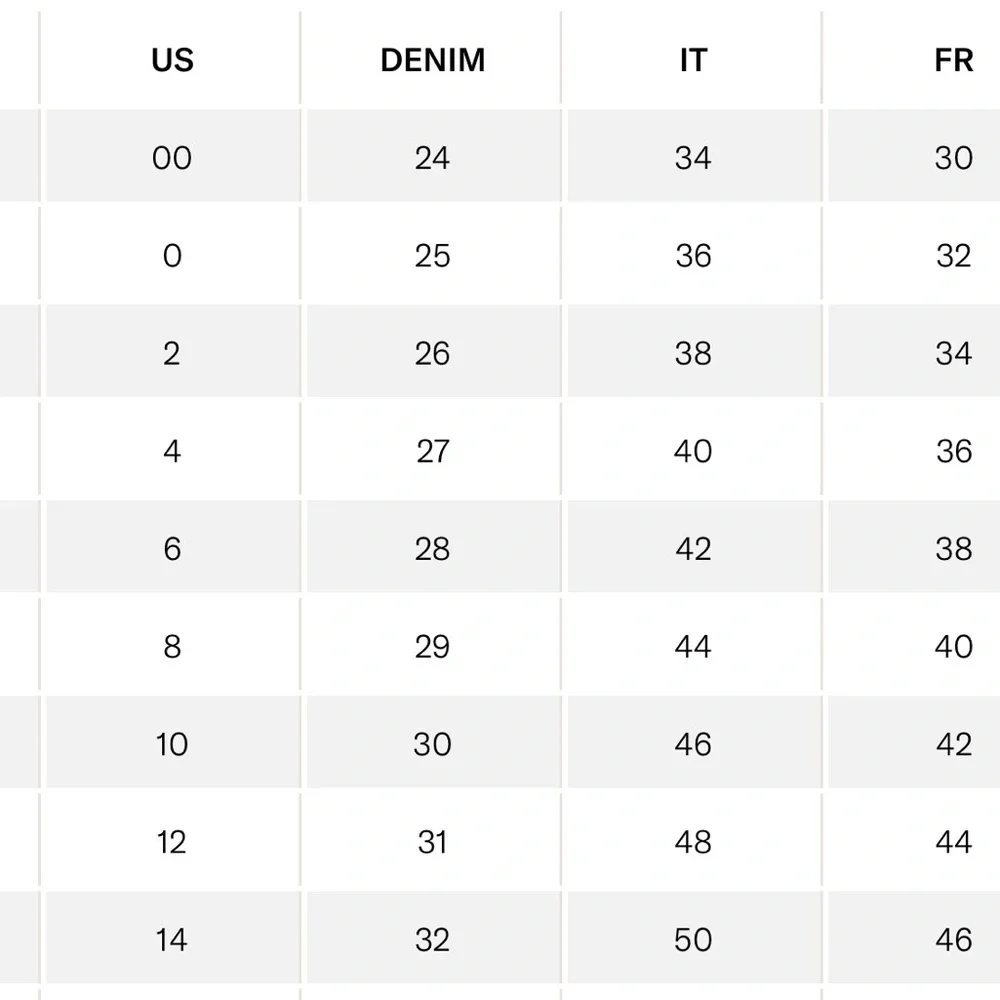Choose denim size 27 cell
This screenshot has height=1000, width=1000.
[x=433, y=450]
